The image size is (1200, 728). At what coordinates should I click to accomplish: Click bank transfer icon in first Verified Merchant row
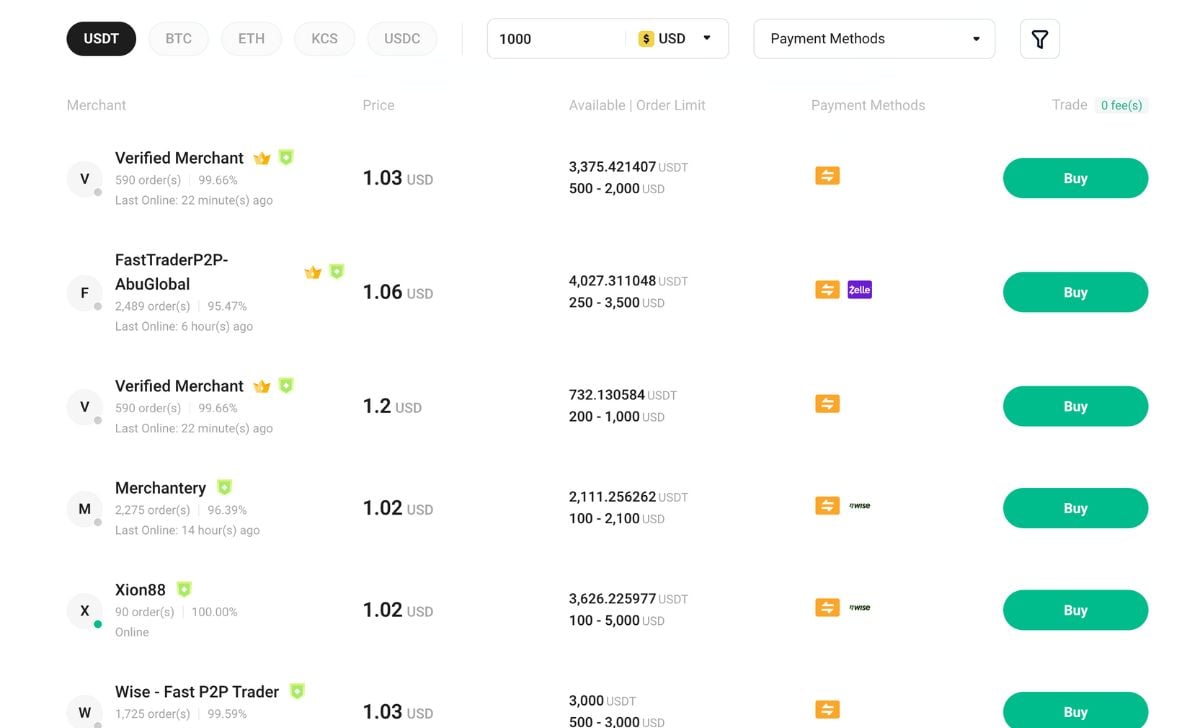827,176
